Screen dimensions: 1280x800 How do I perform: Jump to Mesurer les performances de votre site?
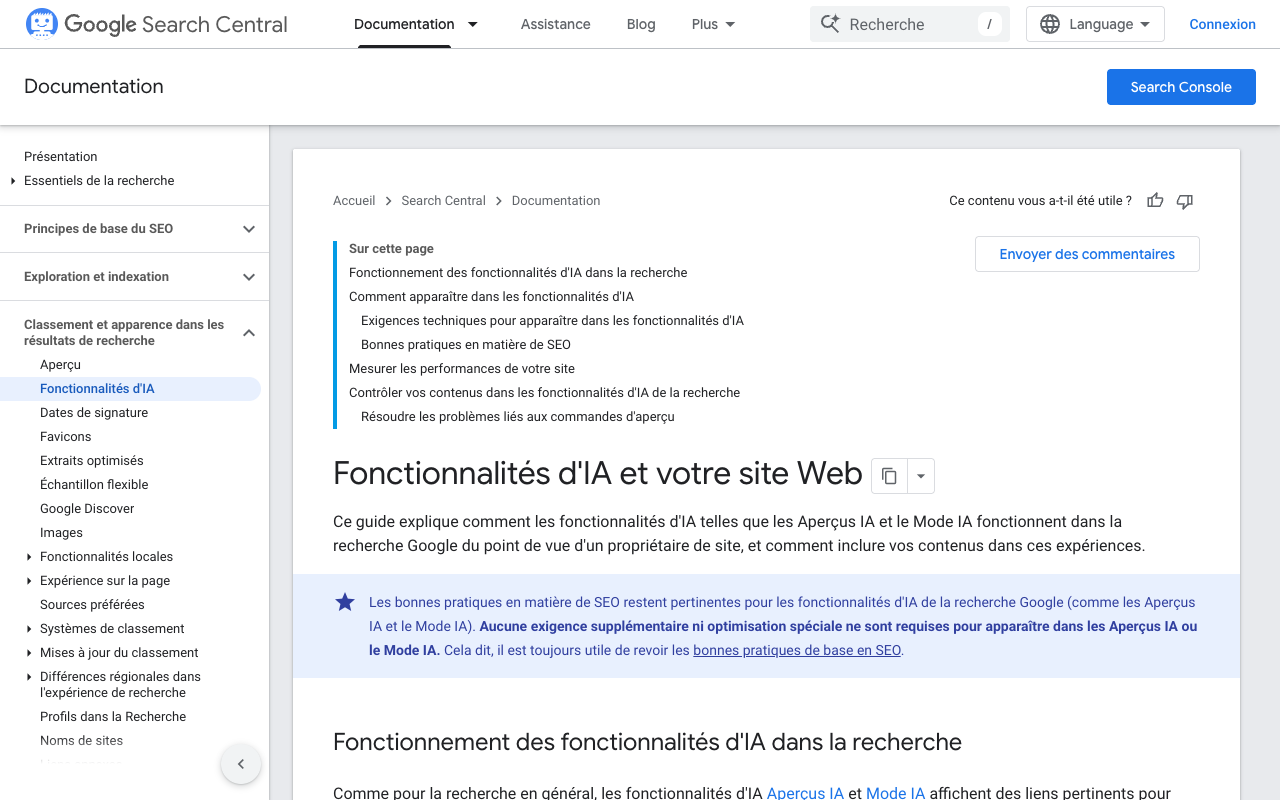(462, 369)
